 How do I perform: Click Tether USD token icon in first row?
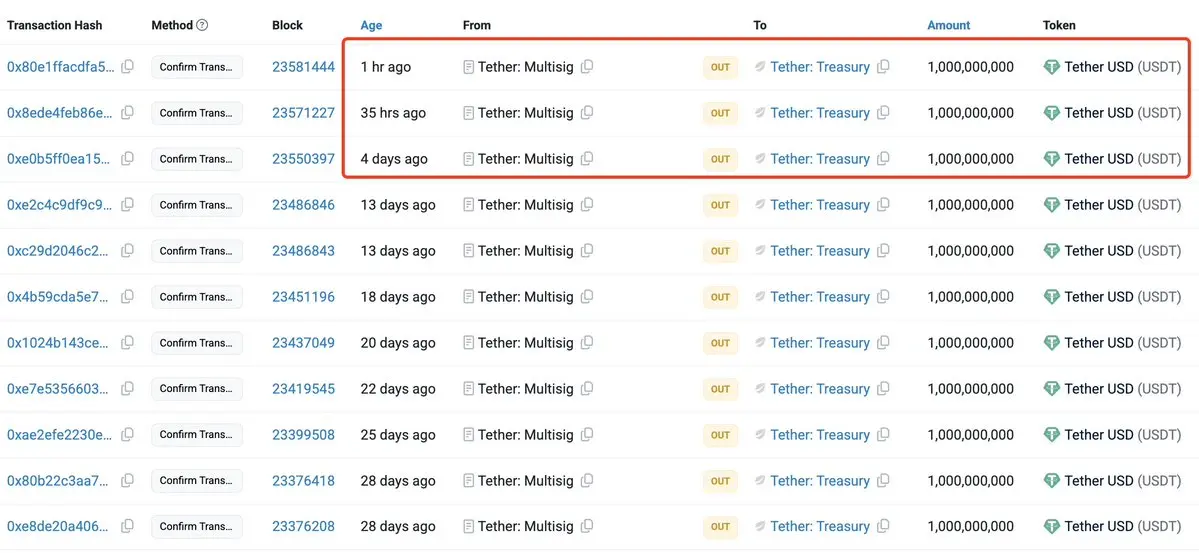[1051, 67]
